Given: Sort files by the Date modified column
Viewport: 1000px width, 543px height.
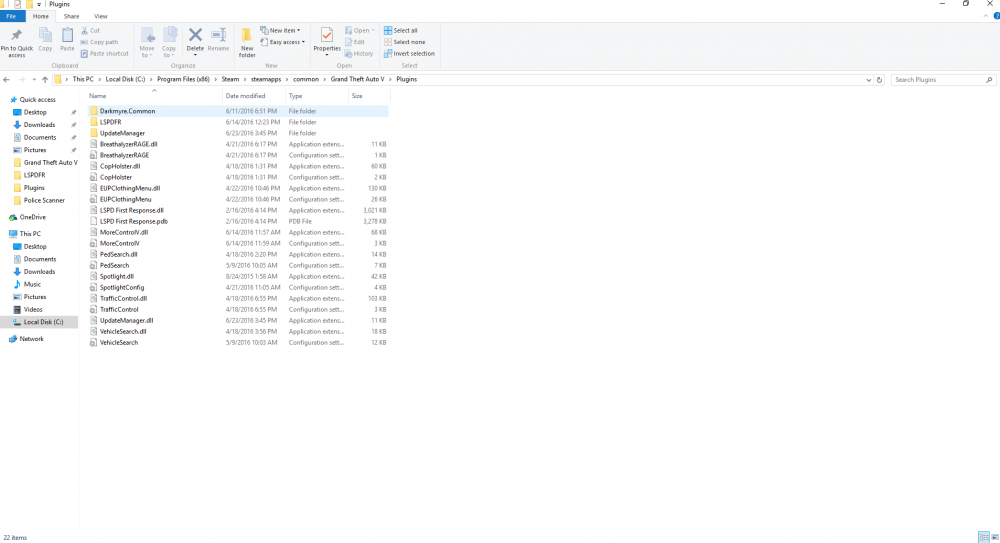Looking at the screenshot, I should (245, 96).
